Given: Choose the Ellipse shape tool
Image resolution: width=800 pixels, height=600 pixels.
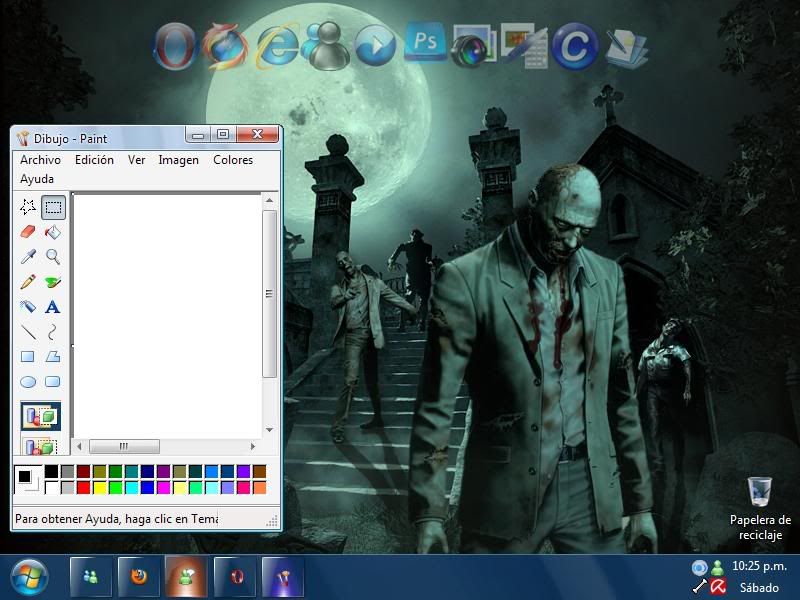Looking at the screenshot, I should point(28,382).
